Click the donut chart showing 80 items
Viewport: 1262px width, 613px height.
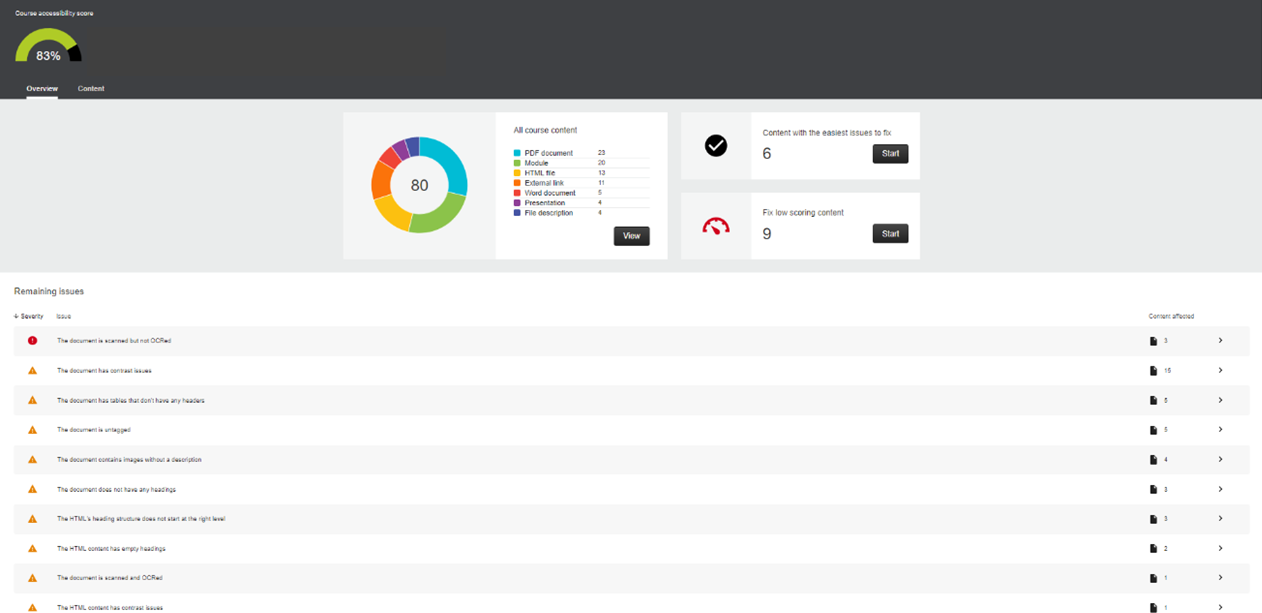tap(419, 185)
